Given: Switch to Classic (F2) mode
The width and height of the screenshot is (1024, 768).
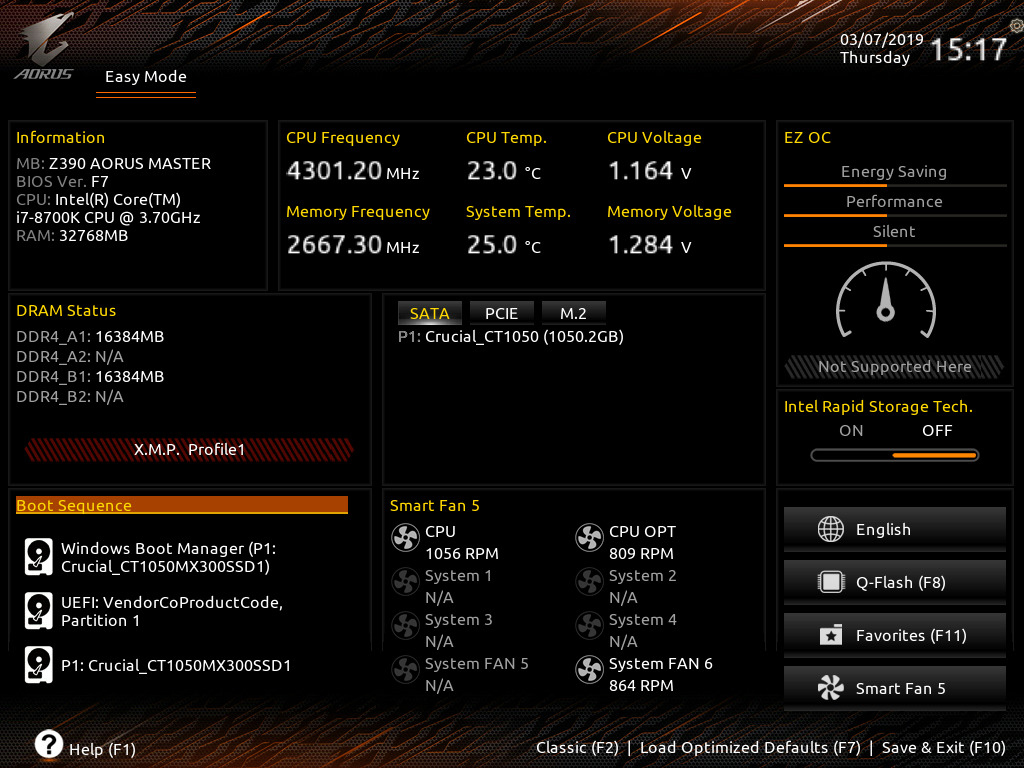Looking at the screenshot, I should coord(577,748).
